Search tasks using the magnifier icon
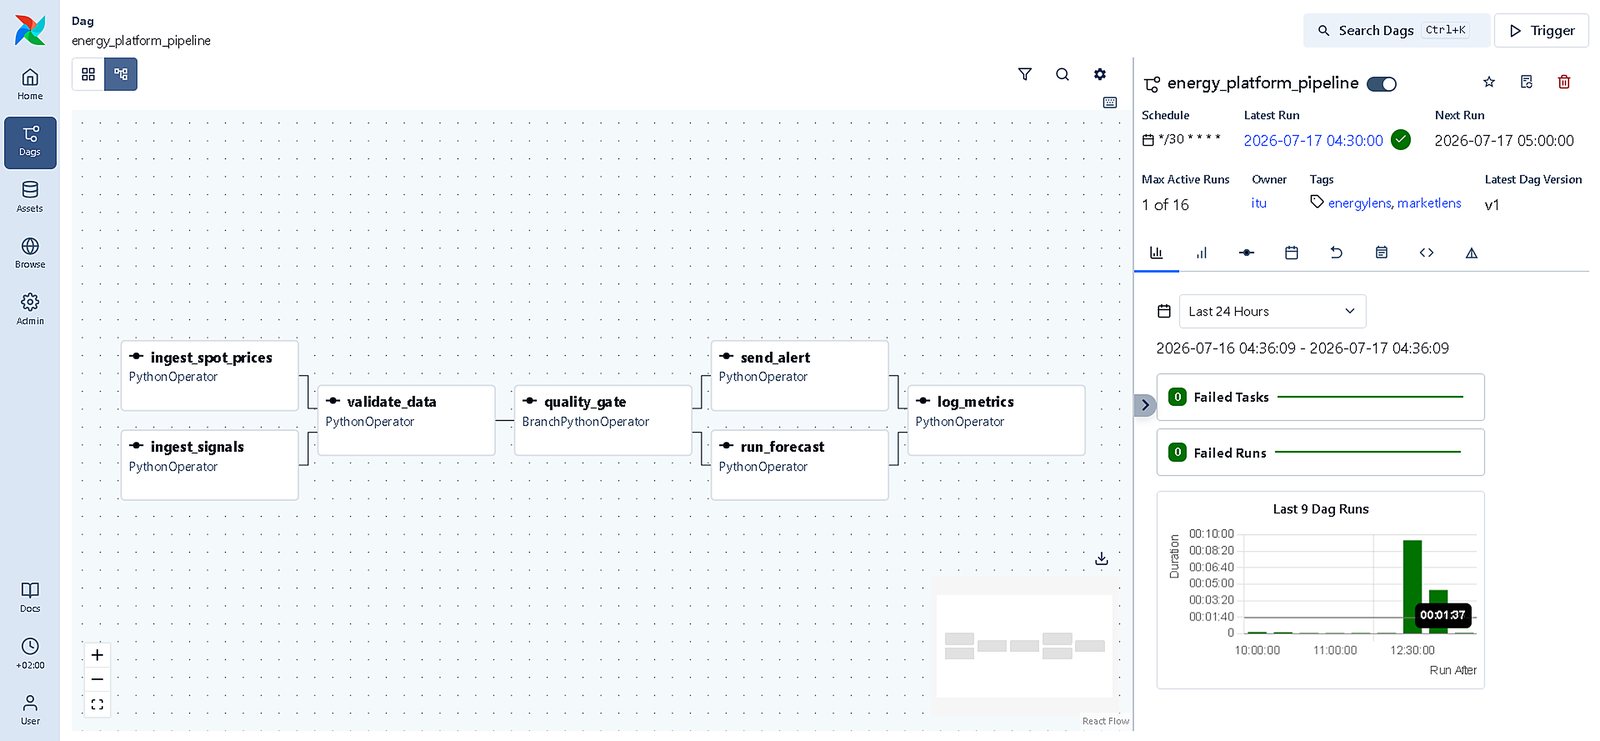1600x741 pixels. [x=1062, y=74]
